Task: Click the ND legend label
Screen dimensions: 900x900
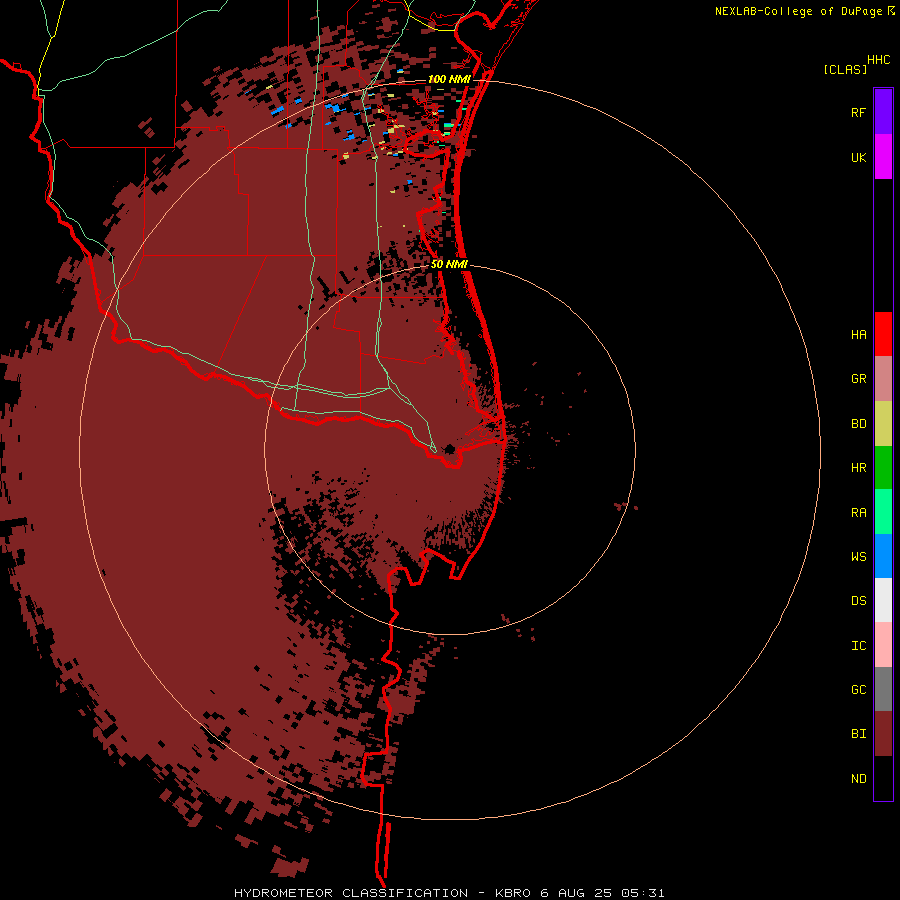Action: pyautogui.click(x=859, y=778)
